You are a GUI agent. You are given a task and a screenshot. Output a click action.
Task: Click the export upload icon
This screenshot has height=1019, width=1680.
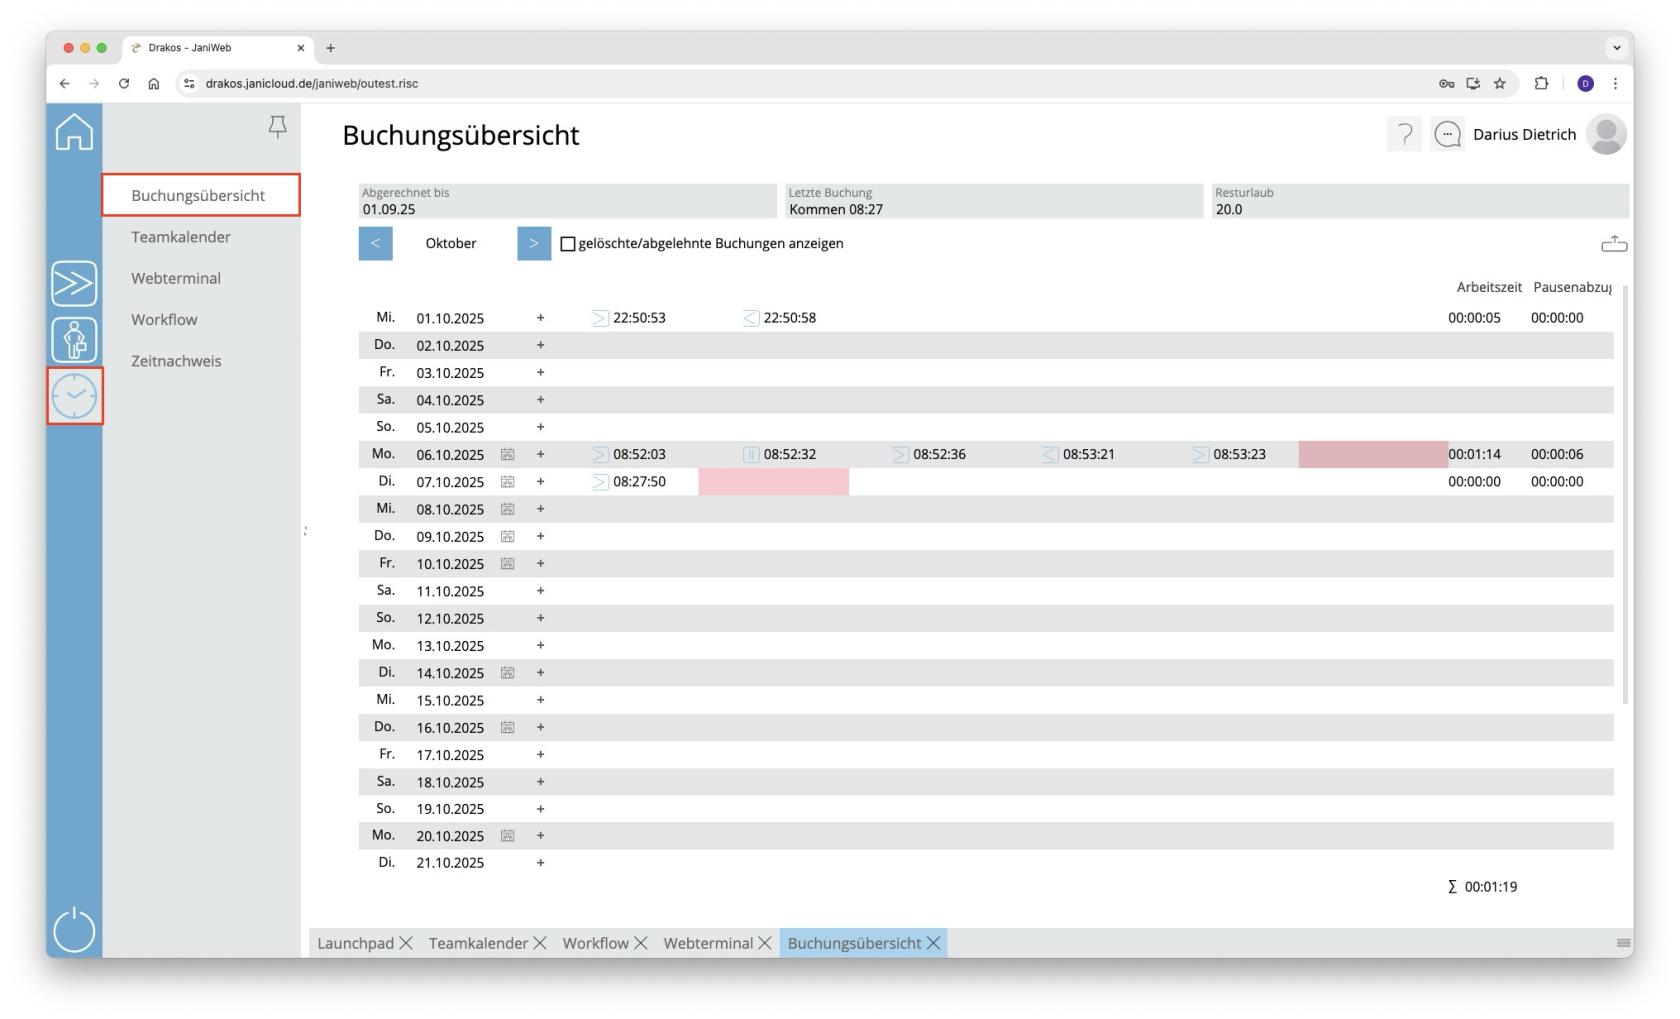coord(1613,244)
